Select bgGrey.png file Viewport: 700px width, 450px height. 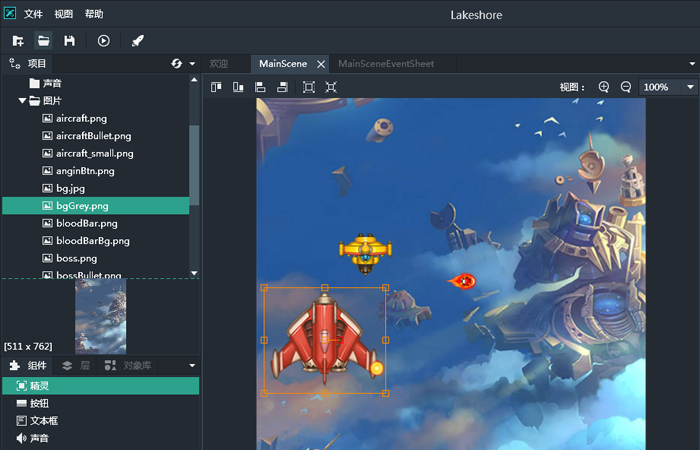click(x=96, y=206)
